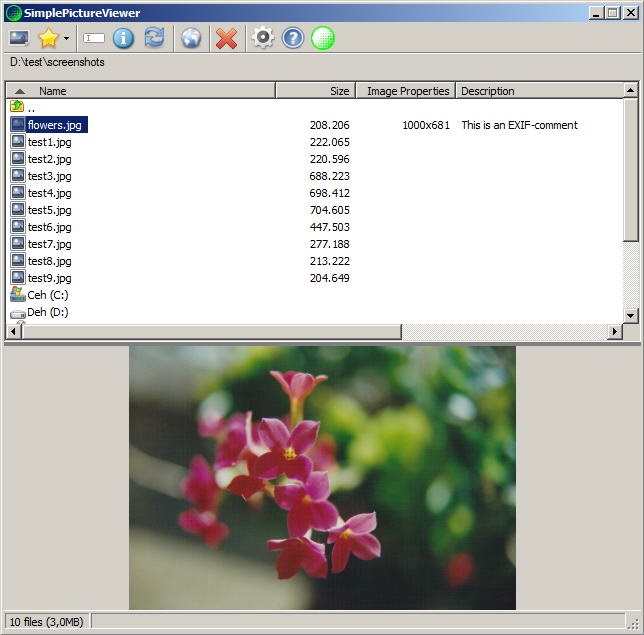Delete file with red X icon
This screenshot has height=635, width=644.
227,38
